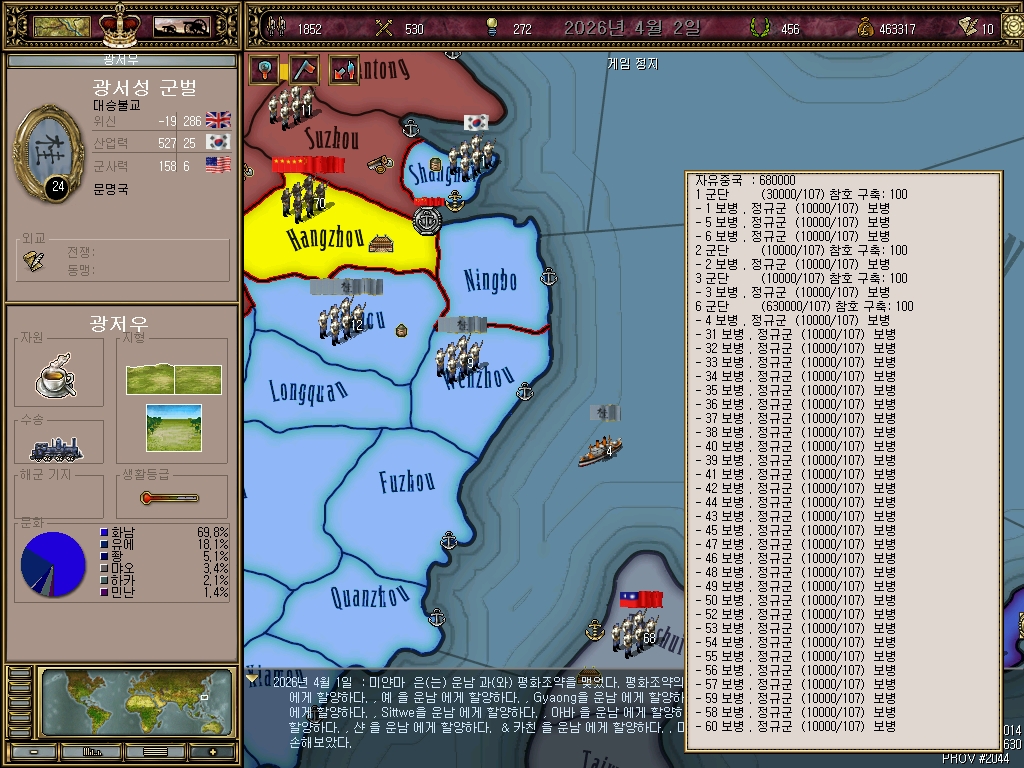Click the 게임 정지 paused indicator
Screen dimensions: 1024x768
[632, 63]
